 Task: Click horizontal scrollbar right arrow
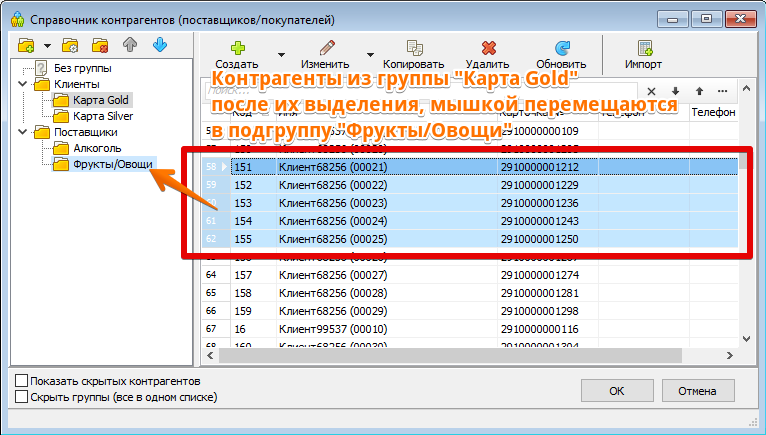click(x=730, y=355)
